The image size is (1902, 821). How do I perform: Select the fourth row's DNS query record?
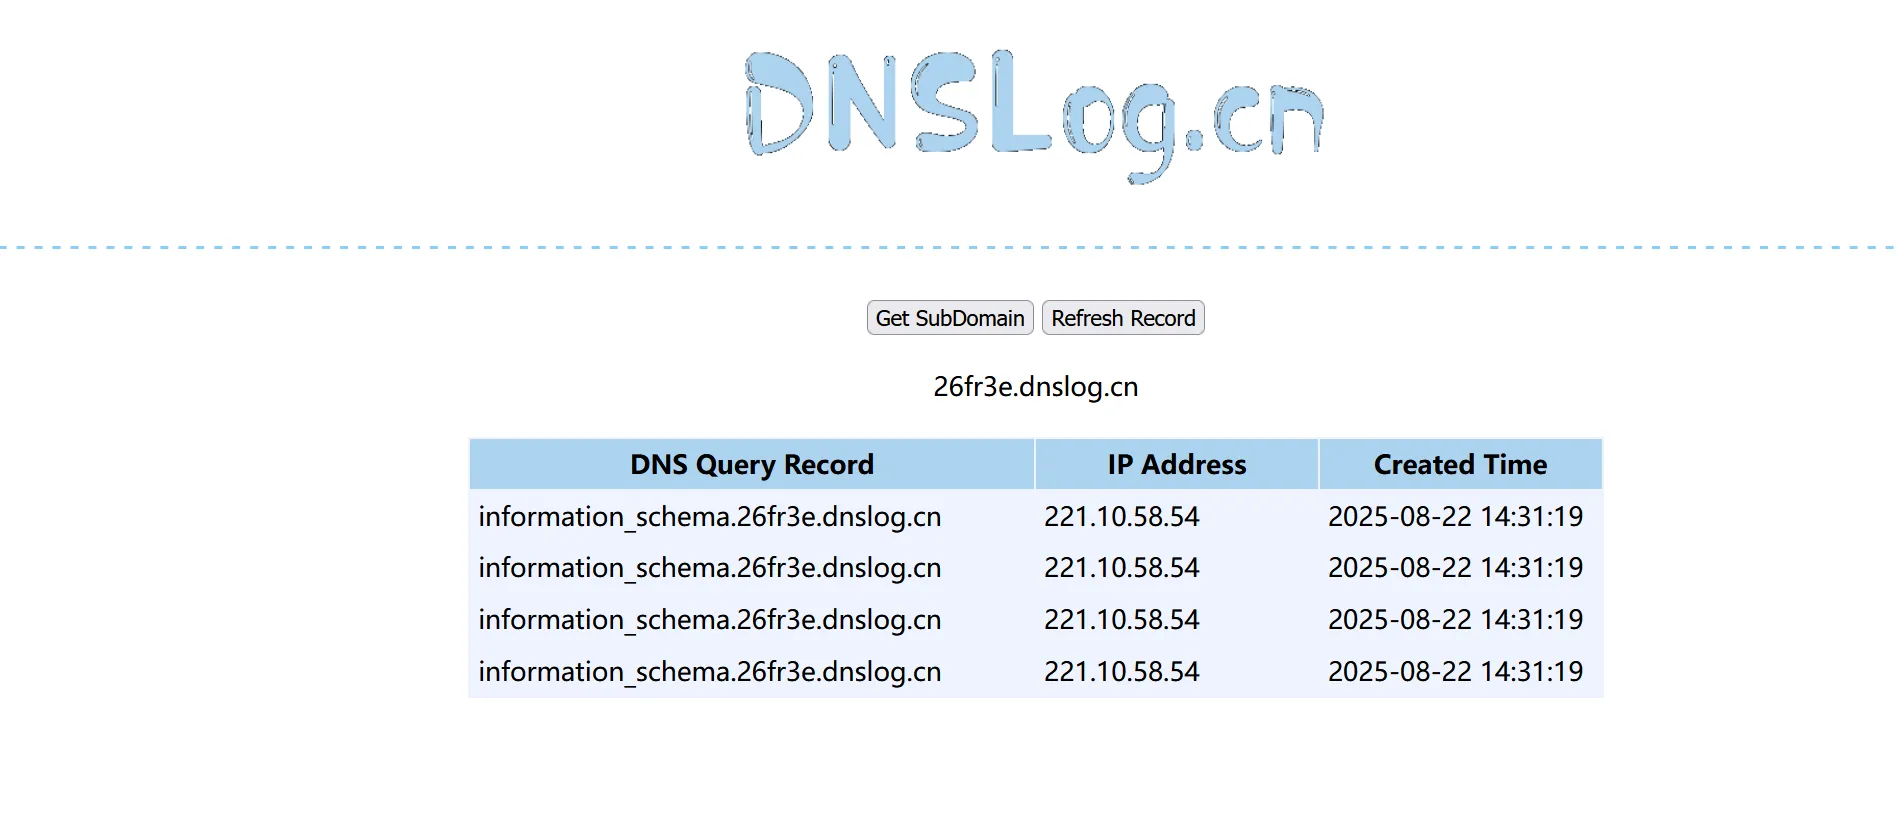click(x=709, y=672)
